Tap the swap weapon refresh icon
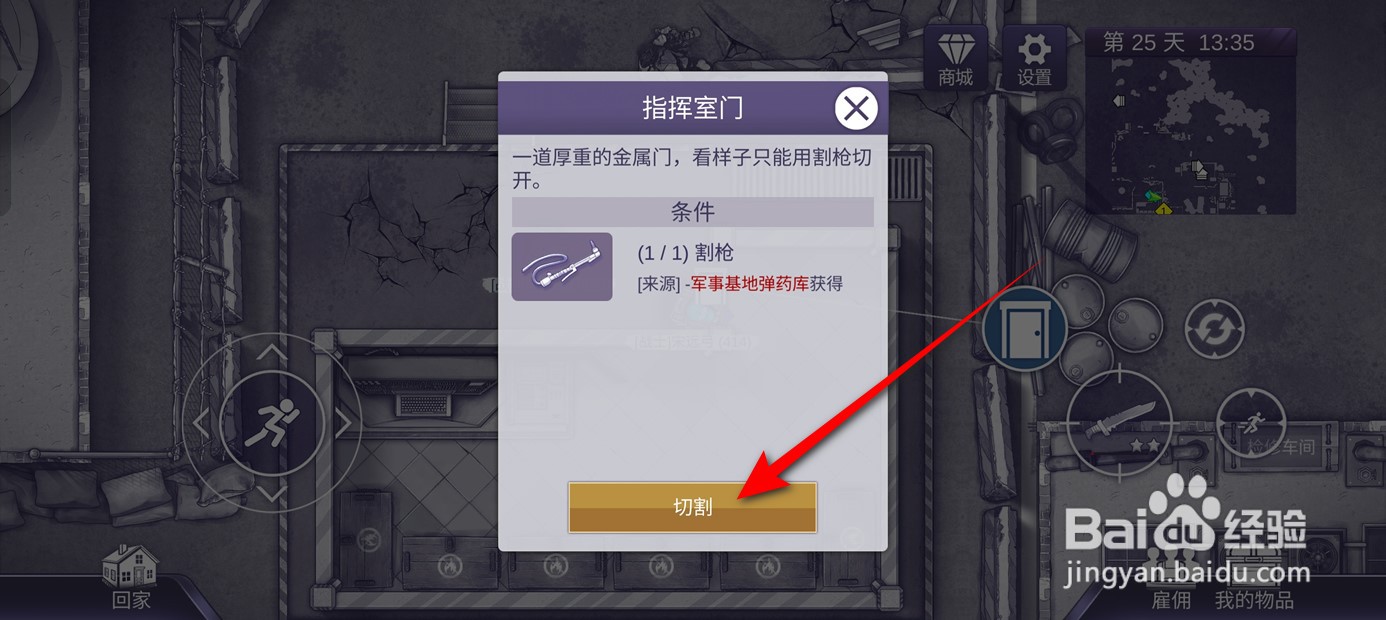Viewport: 1386px width, 620px height. point(1214,329)
